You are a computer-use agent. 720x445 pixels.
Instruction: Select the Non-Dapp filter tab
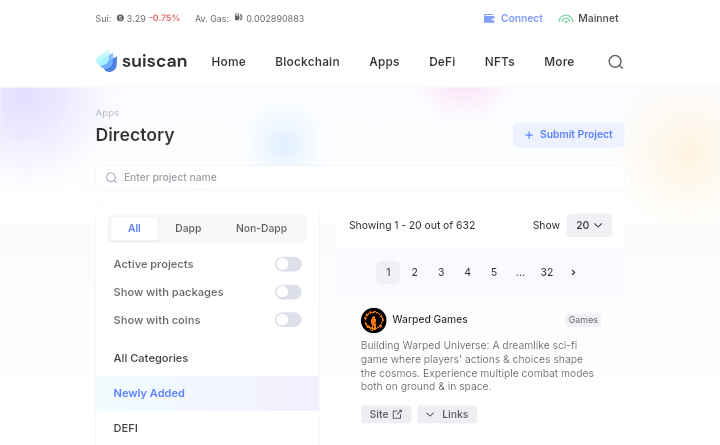click(x=261, y=228)
